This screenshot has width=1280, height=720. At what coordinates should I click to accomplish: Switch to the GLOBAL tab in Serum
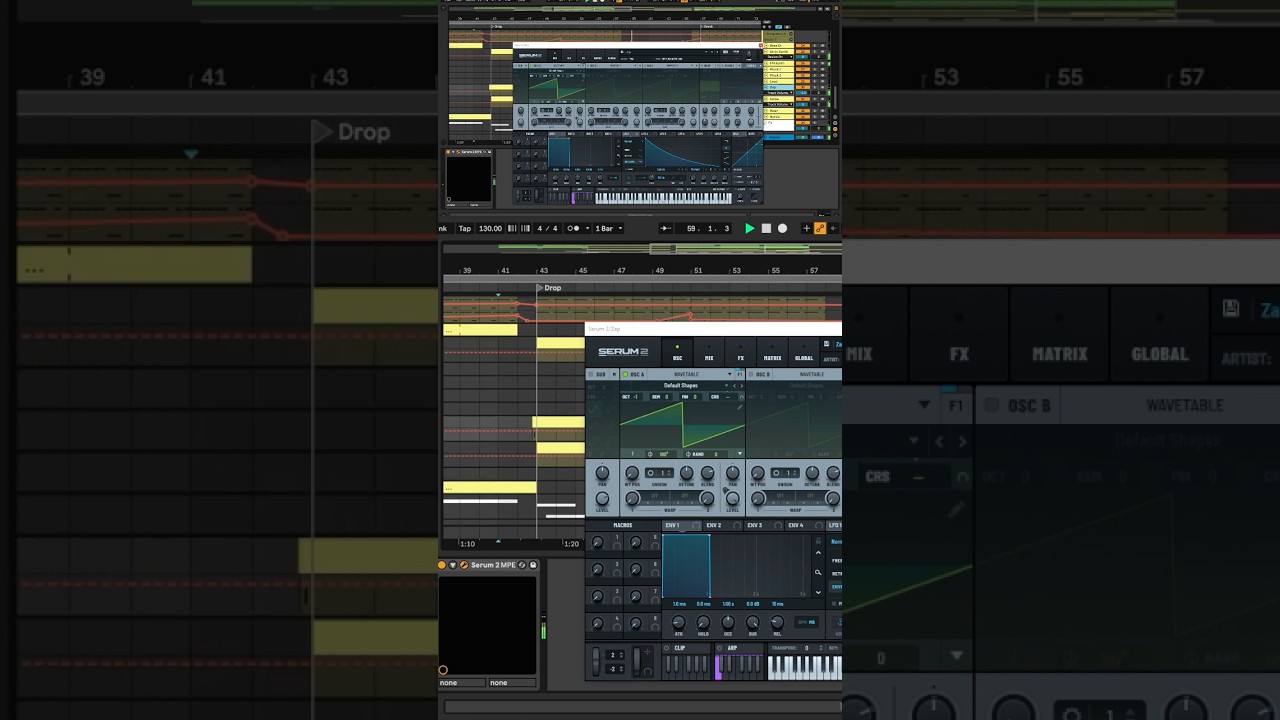[x=804, y=352]
